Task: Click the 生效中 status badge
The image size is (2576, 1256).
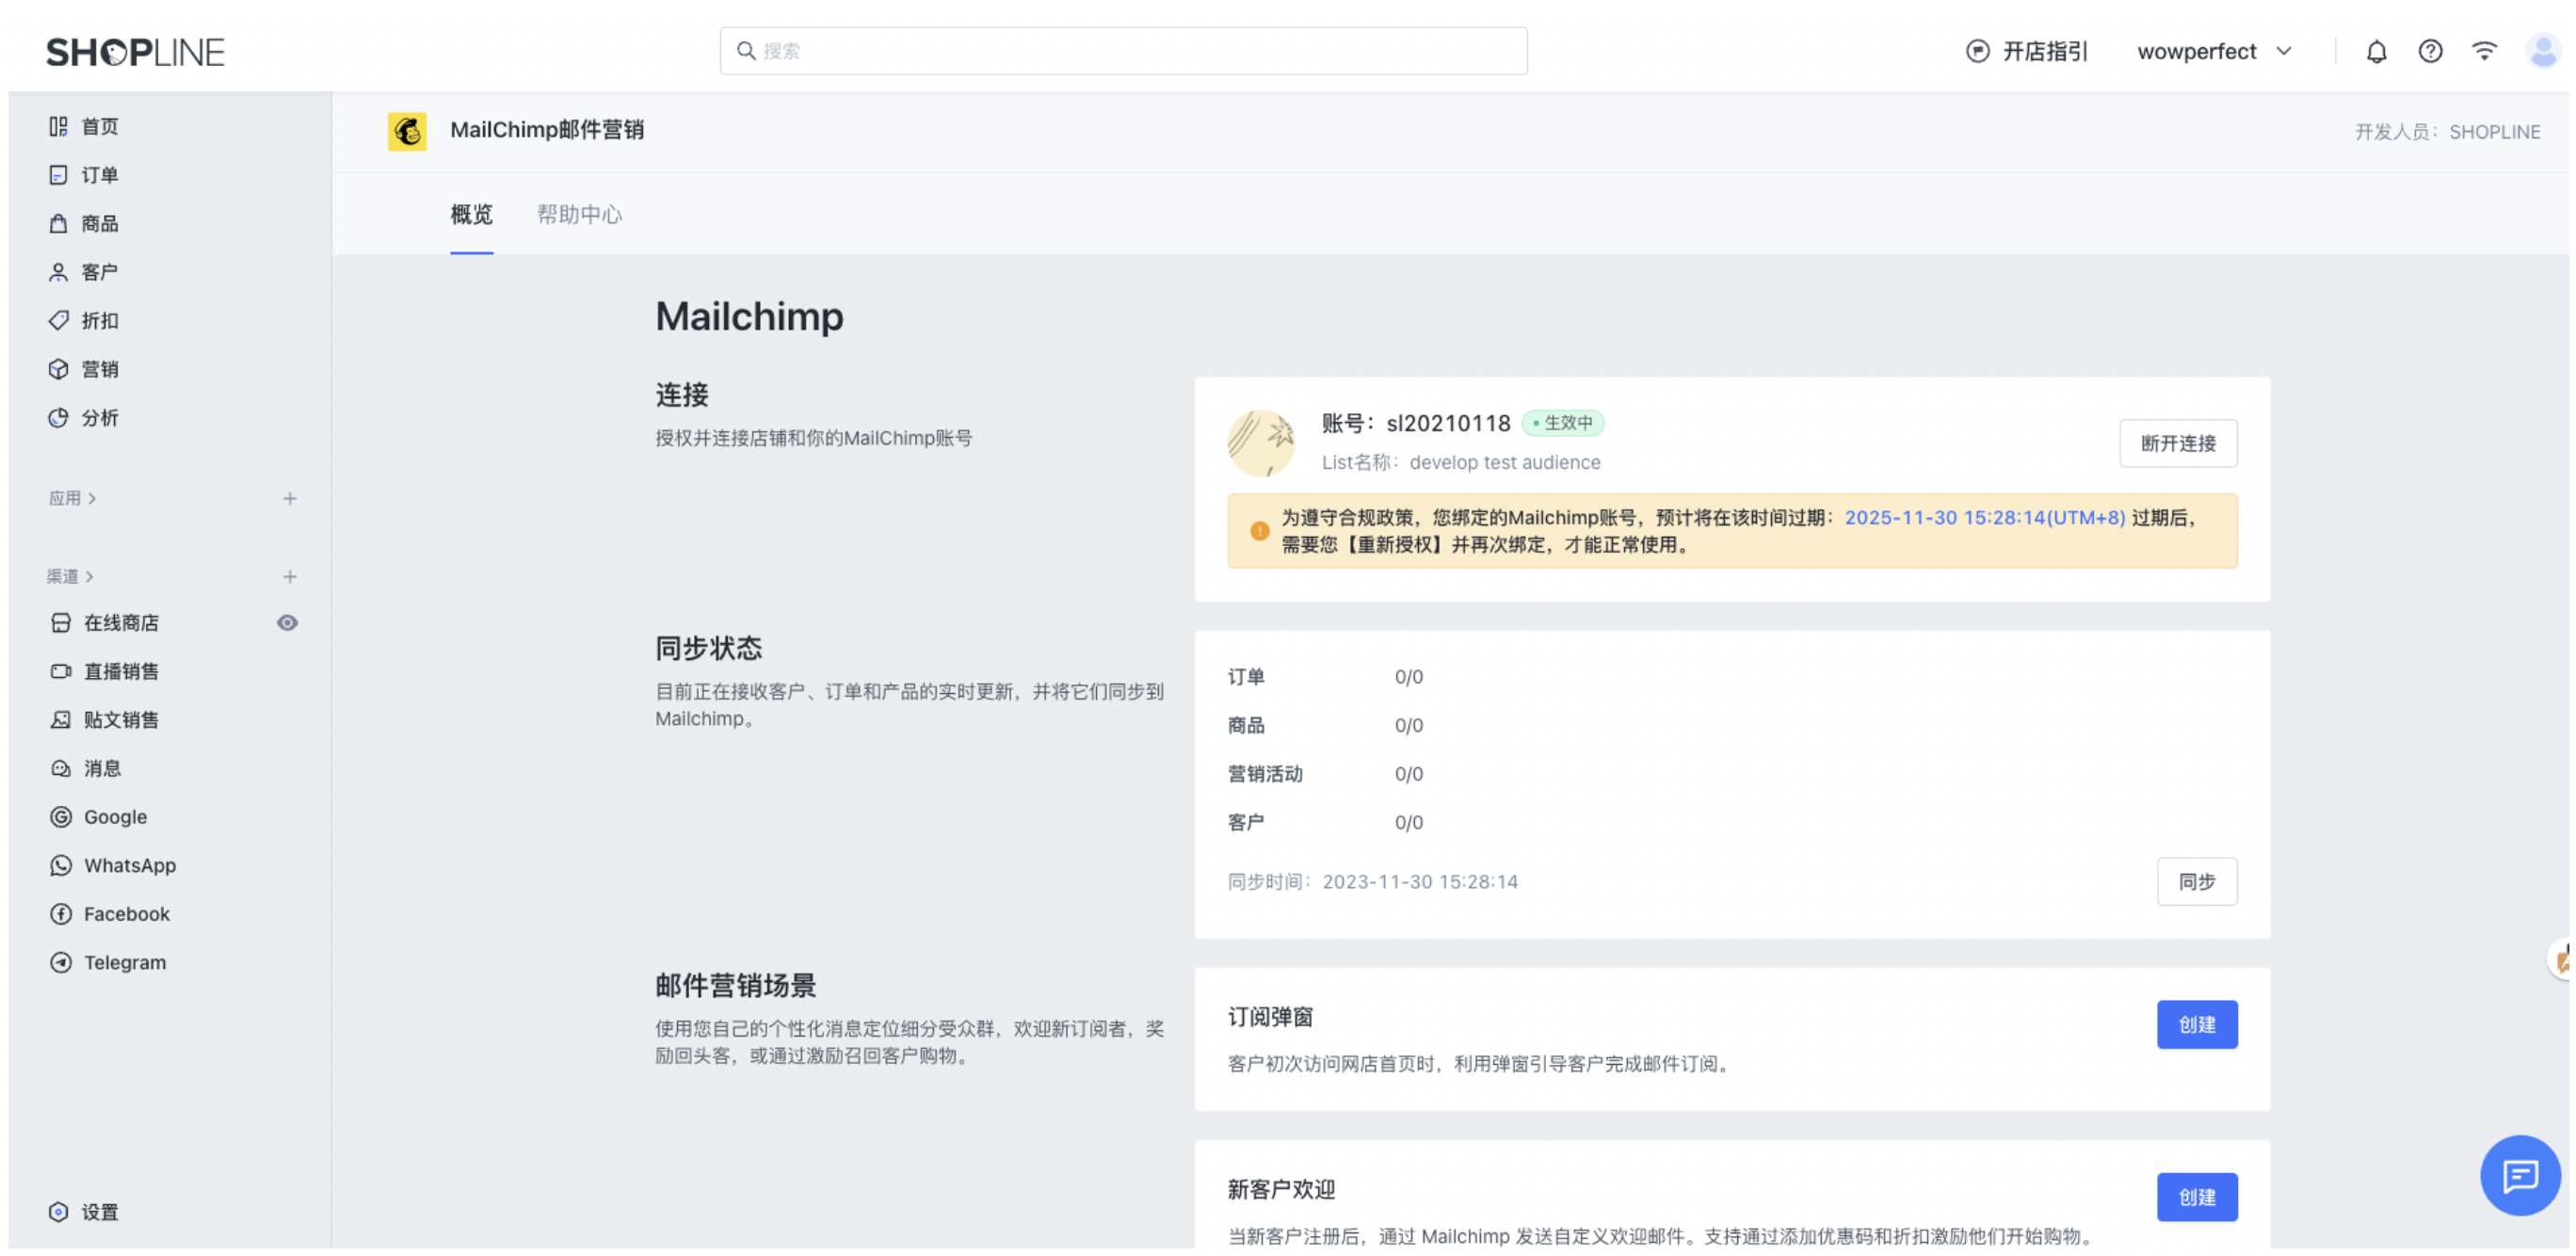Action: [1562, 423]
